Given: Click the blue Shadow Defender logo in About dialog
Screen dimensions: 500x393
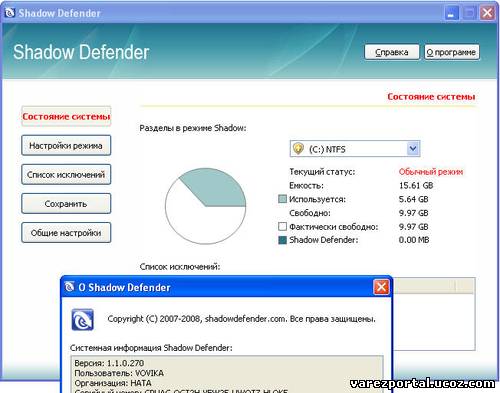Looking at the screenshot, I should click(x=83, y=320).
